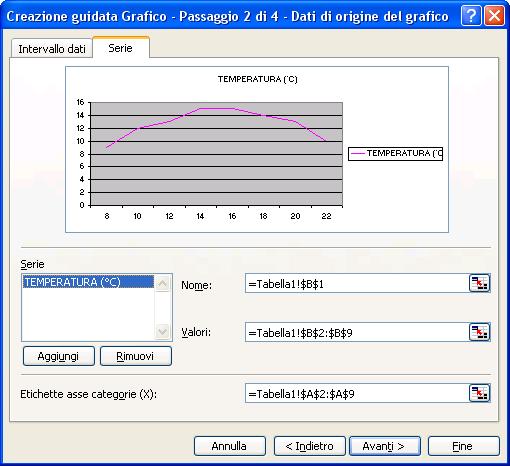Click the Rimuovi button
Viewport: 510px width, 466px height.
136,356
